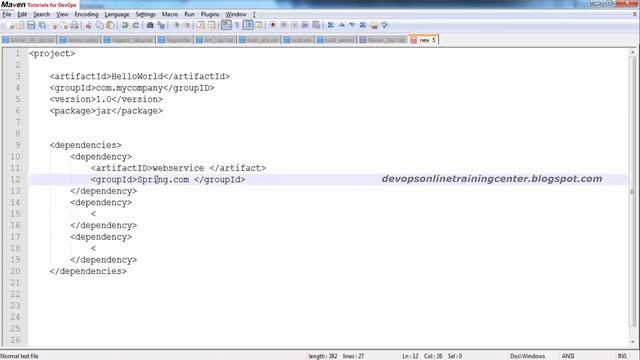Toggle Show all characters pilcrow icon
Image resolution: width=640 pixels, height=360 pixels.
point(237,25)
